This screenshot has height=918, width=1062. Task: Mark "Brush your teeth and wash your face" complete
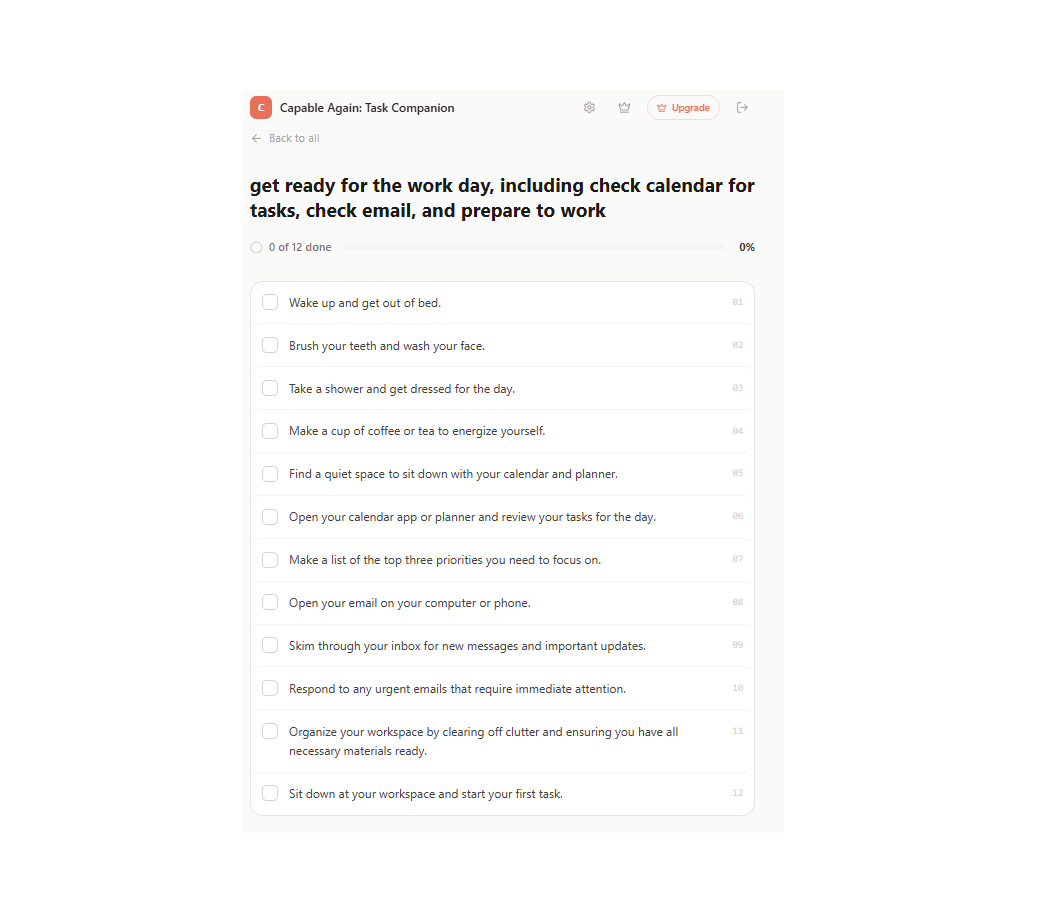(x=269, y=344)
